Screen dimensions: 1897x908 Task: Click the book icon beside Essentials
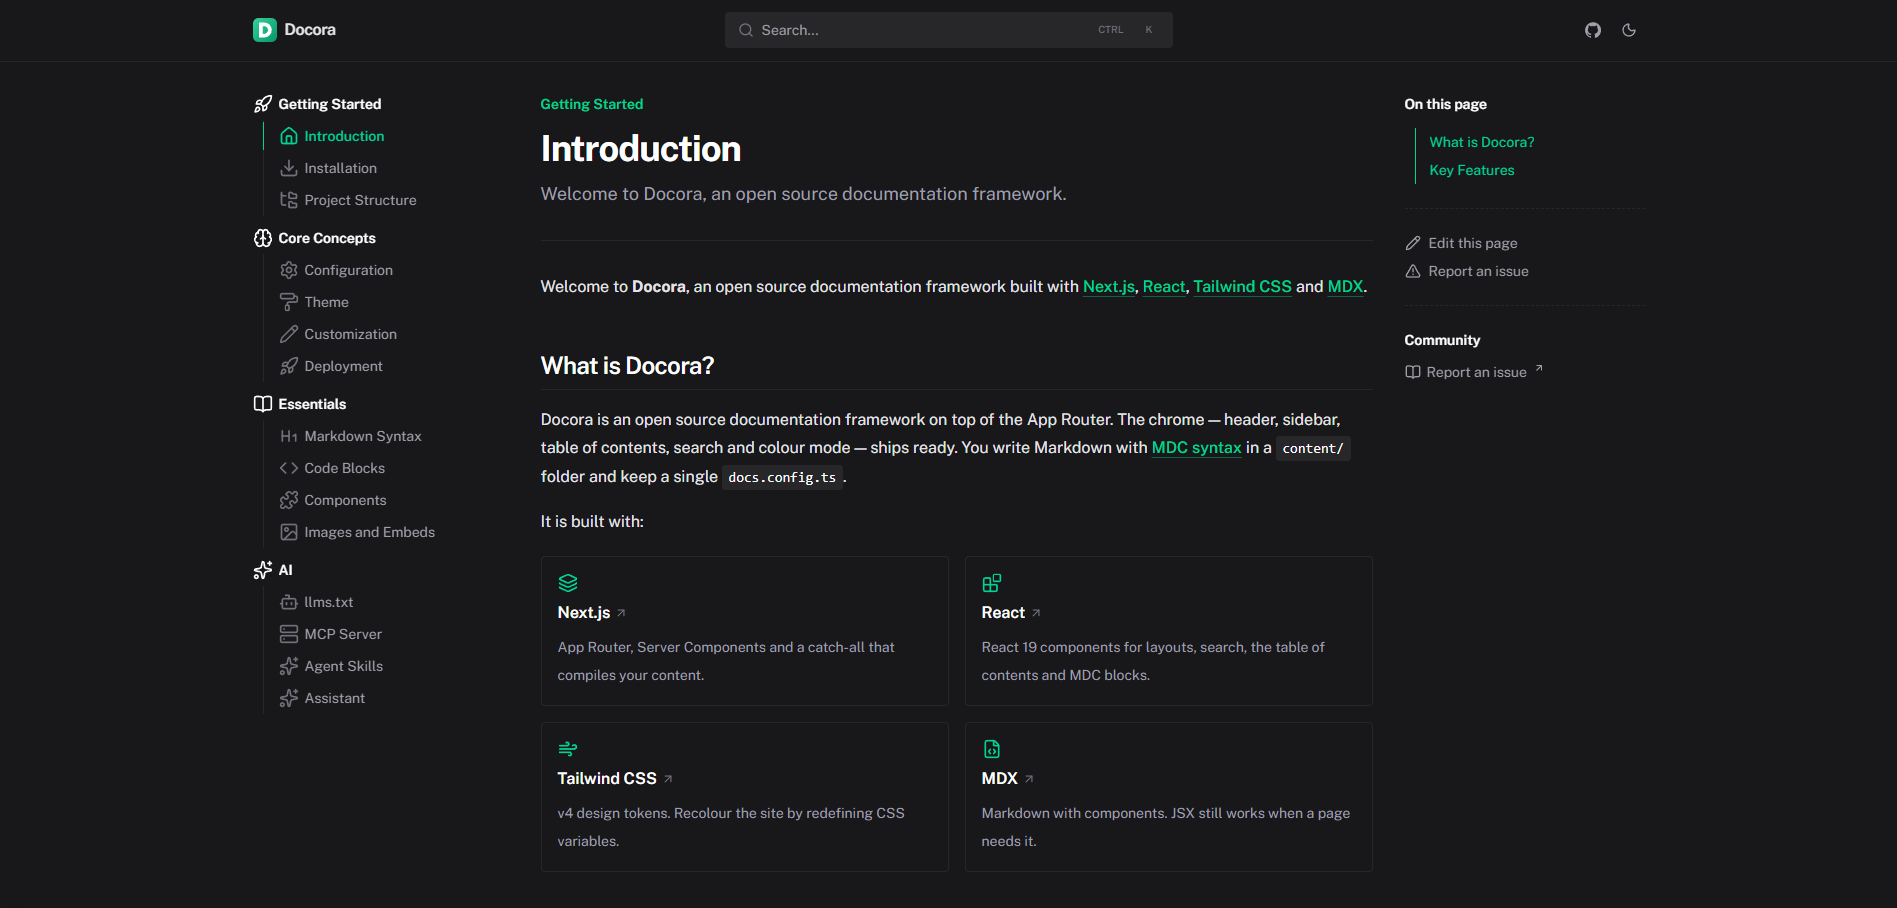tap(263, 404)
